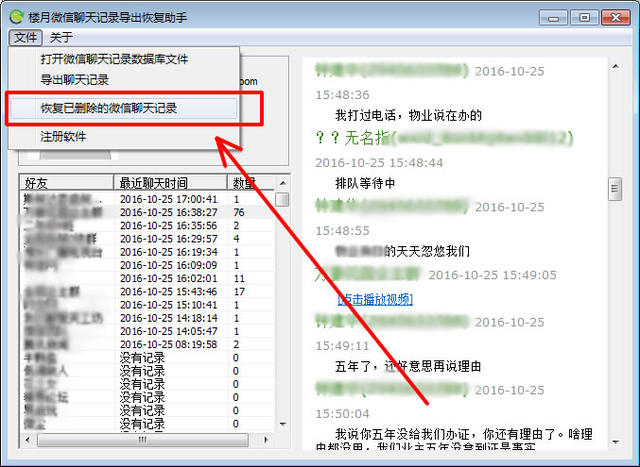Viewport: 640px width, 467px height.
Task: Click friend list horizontal scrollbar thumb
Action: (142, 440)
